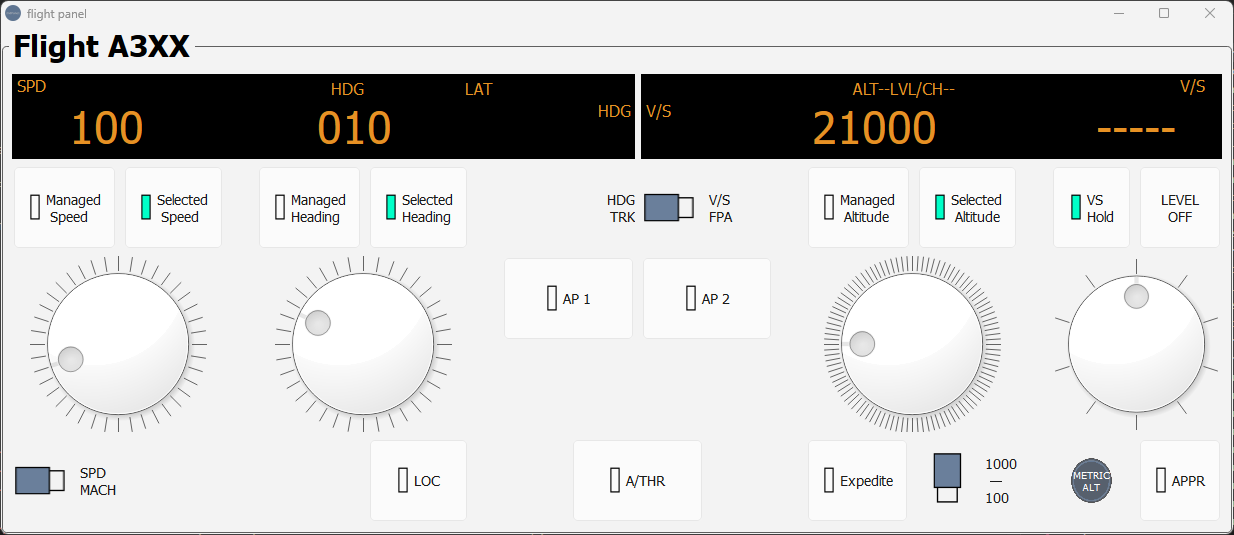
Task: Select Managed Speed mode
Action: (x=64, y=207)
